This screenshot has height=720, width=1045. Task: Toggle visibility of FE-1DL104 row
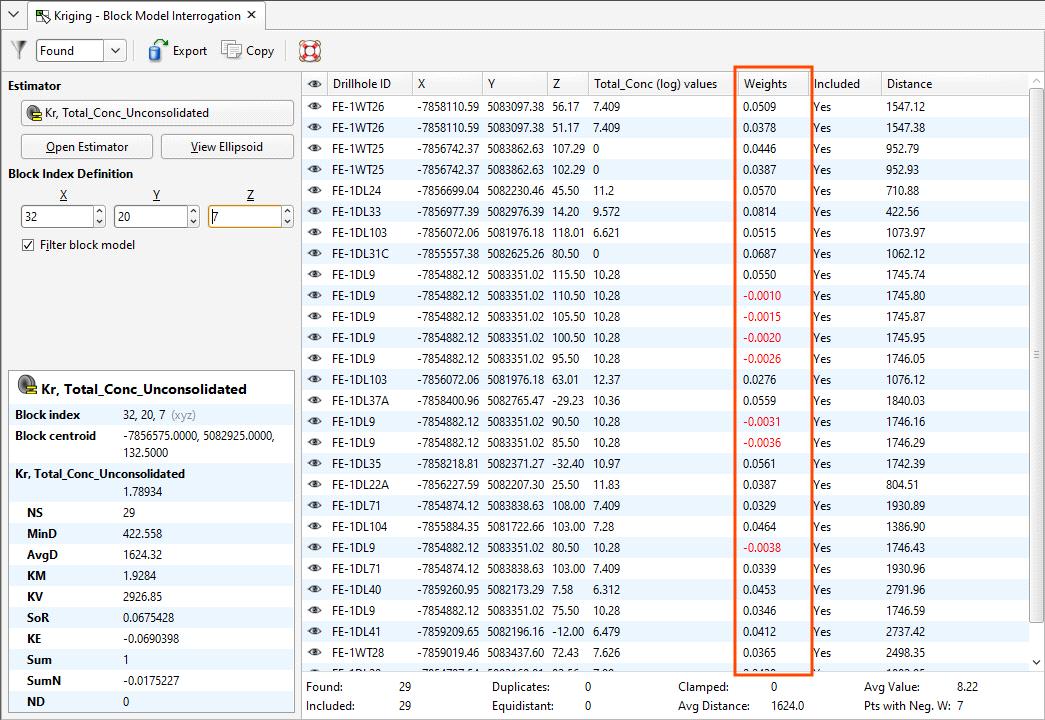tap(315, 527)
